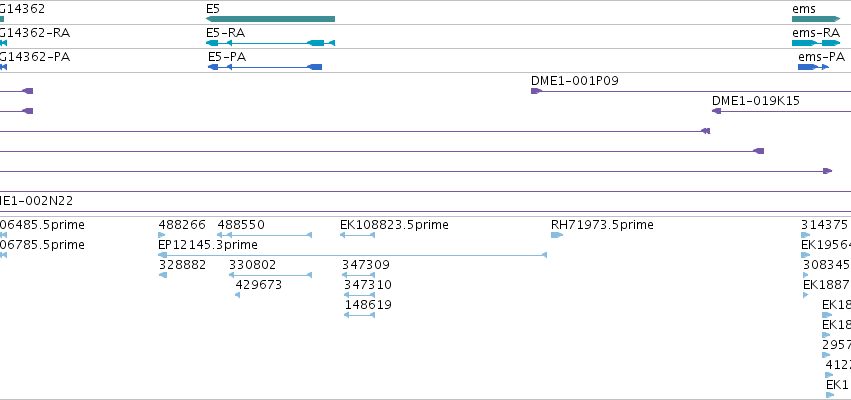Click the RH71973.5prime EST arrow
This screenshot has height=400, width=851.
pos(557,235)
